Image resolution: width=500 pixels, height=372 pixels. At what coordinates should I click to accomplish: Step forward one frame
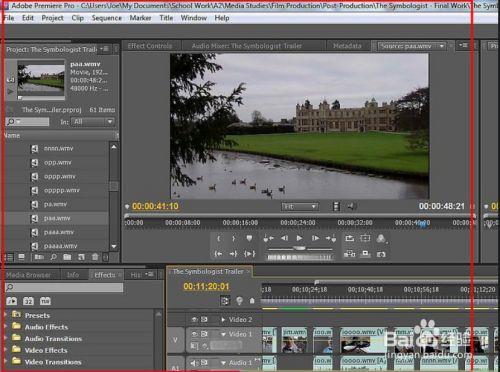pyautogui.click(x=315, y=238)
